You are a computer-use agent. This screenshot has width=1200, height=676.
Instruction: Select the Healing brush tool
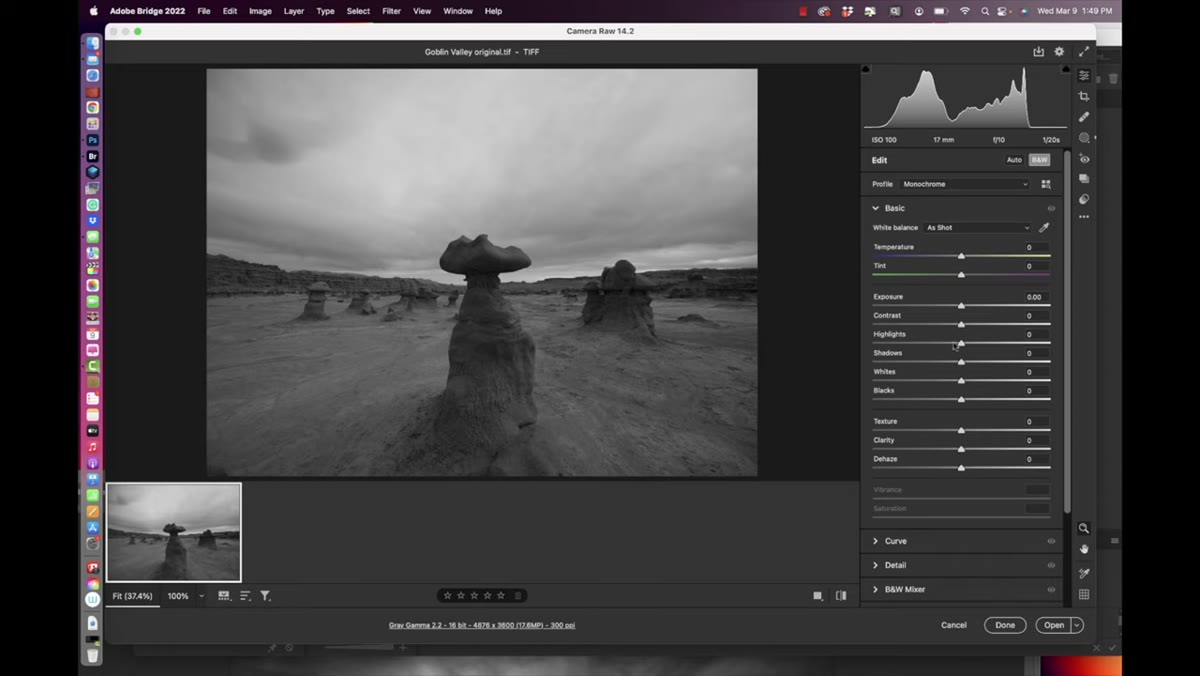pos(1084,117)
